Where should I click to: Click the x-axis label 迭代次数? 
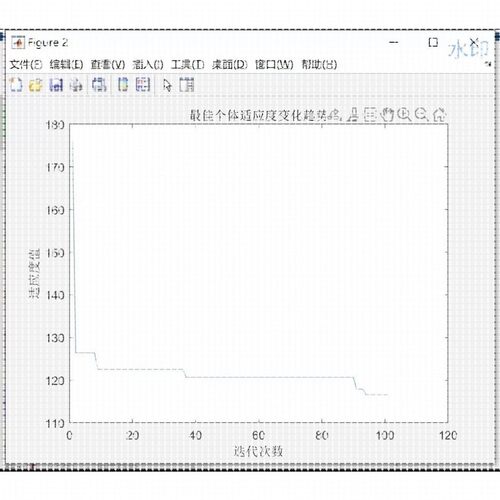[x=258, y=451]
